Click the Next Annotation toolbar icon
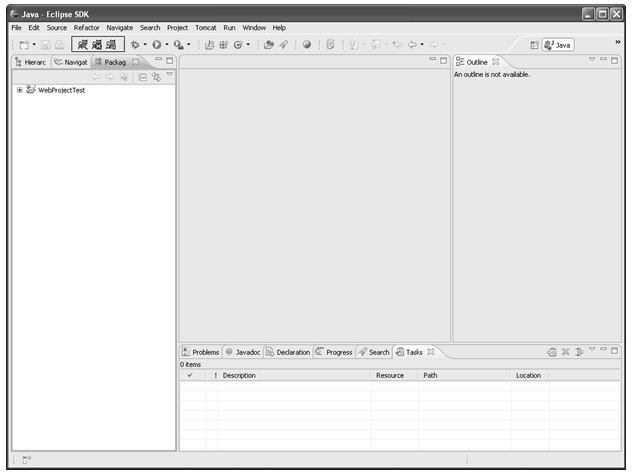Image resolution: width=635 pixels, height=475 pixels. (354, 45)
